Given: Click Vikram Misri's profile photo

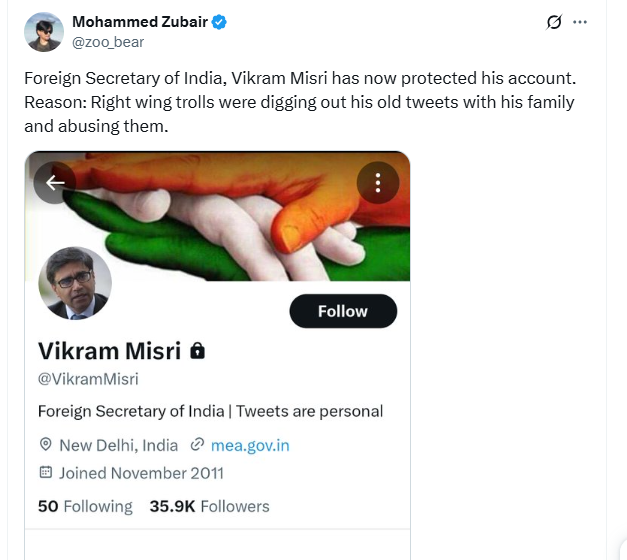Looking at the screenshot, I should [x=75, y=283].
